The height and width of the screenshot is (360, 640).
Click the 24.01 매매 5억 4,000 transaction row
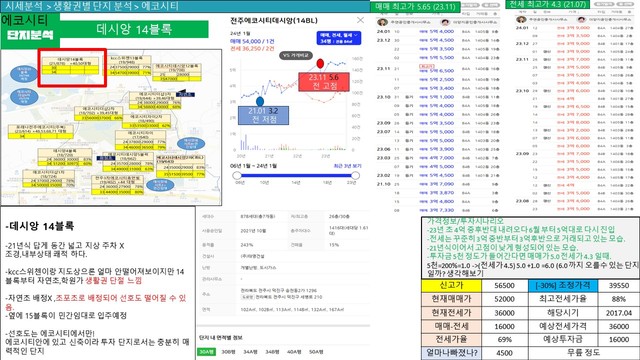pyautogui.click(x=438, y=31)
